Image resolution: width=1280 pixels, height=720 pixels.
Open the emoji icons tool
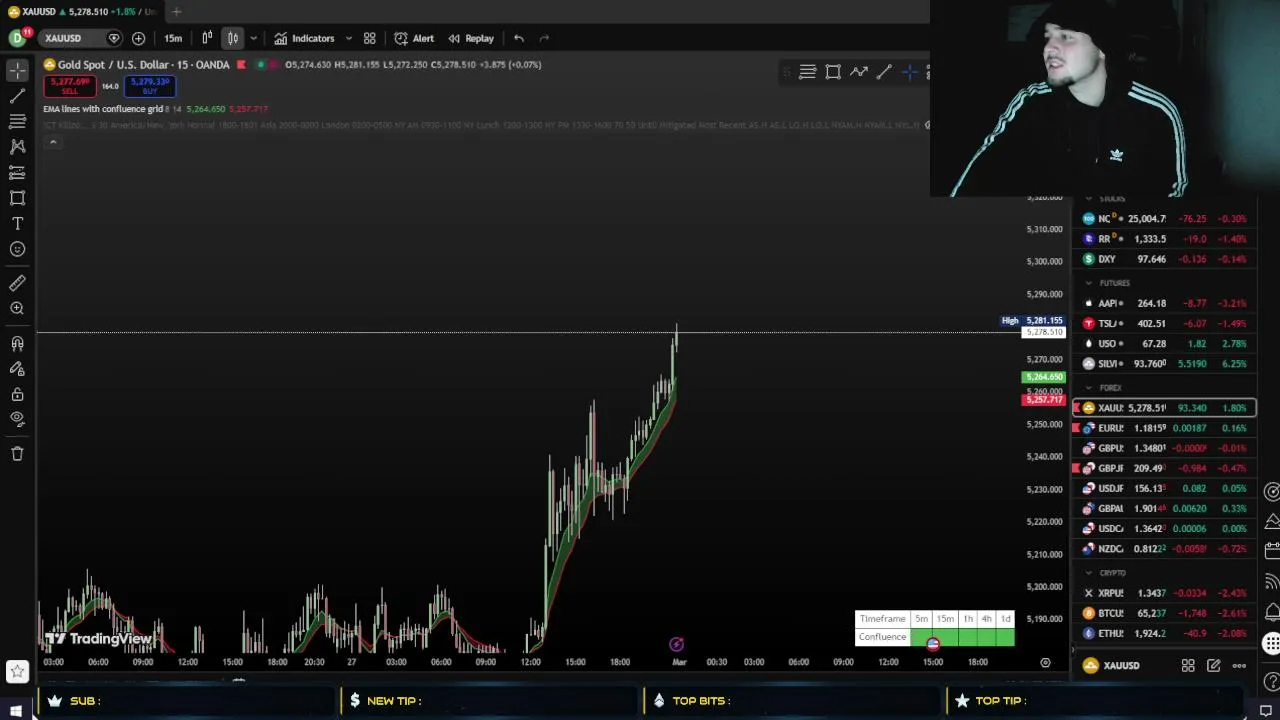click(17, 249)
